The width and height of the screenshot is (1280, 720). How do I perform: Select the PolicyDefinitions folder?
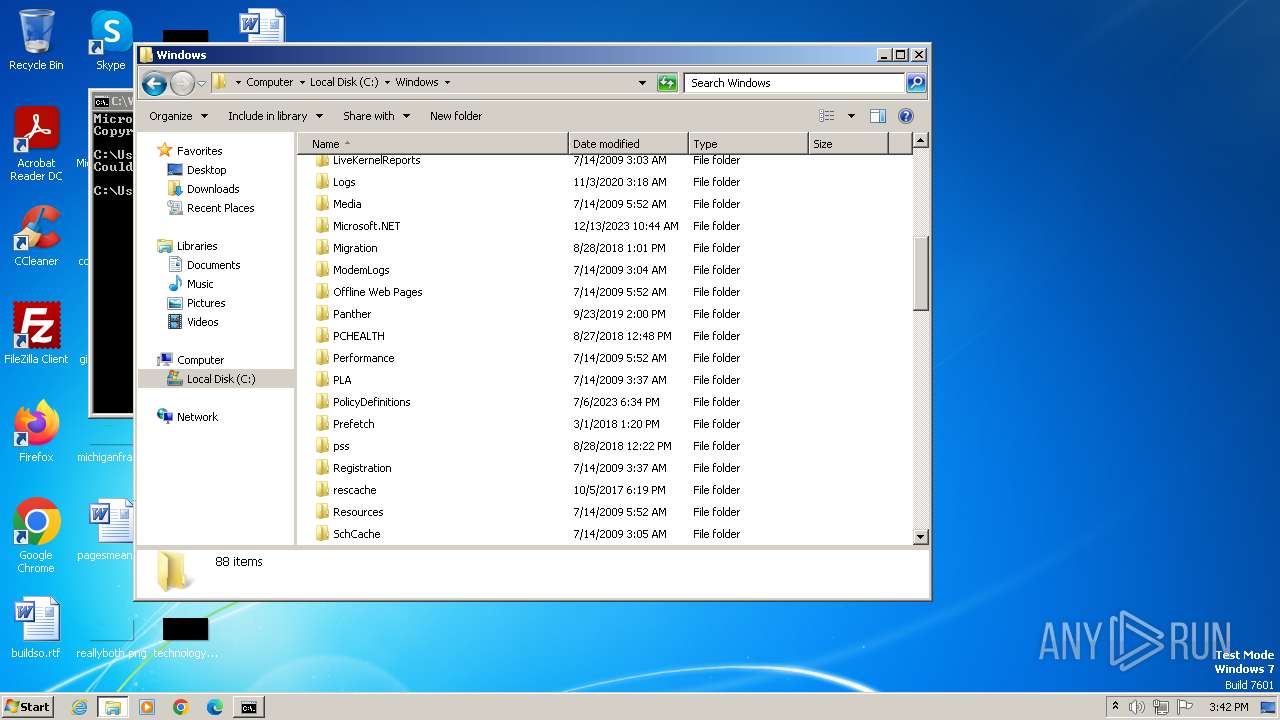tap(371, 402)
